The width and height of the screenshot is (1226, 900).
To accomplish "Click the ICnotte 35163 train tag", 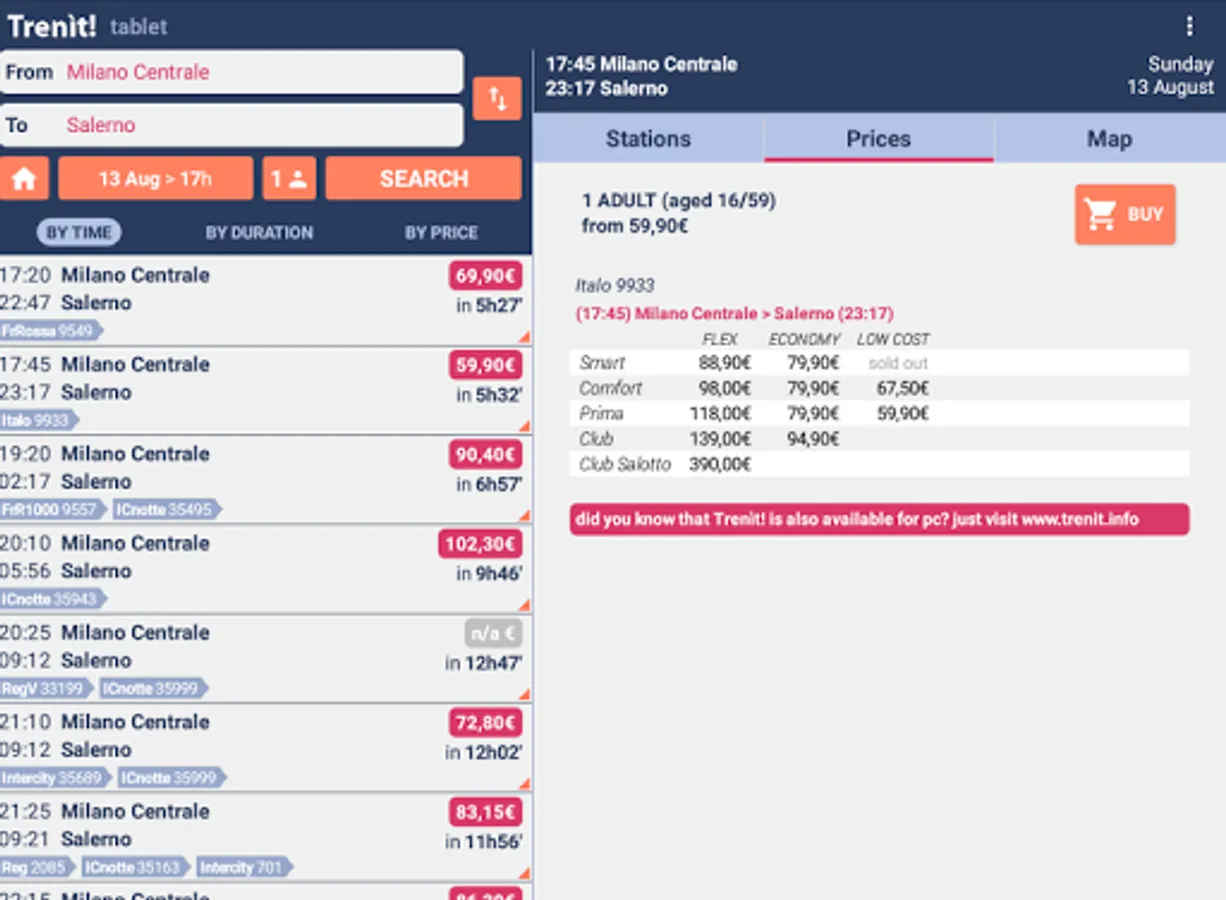I will tap(136, 867).
